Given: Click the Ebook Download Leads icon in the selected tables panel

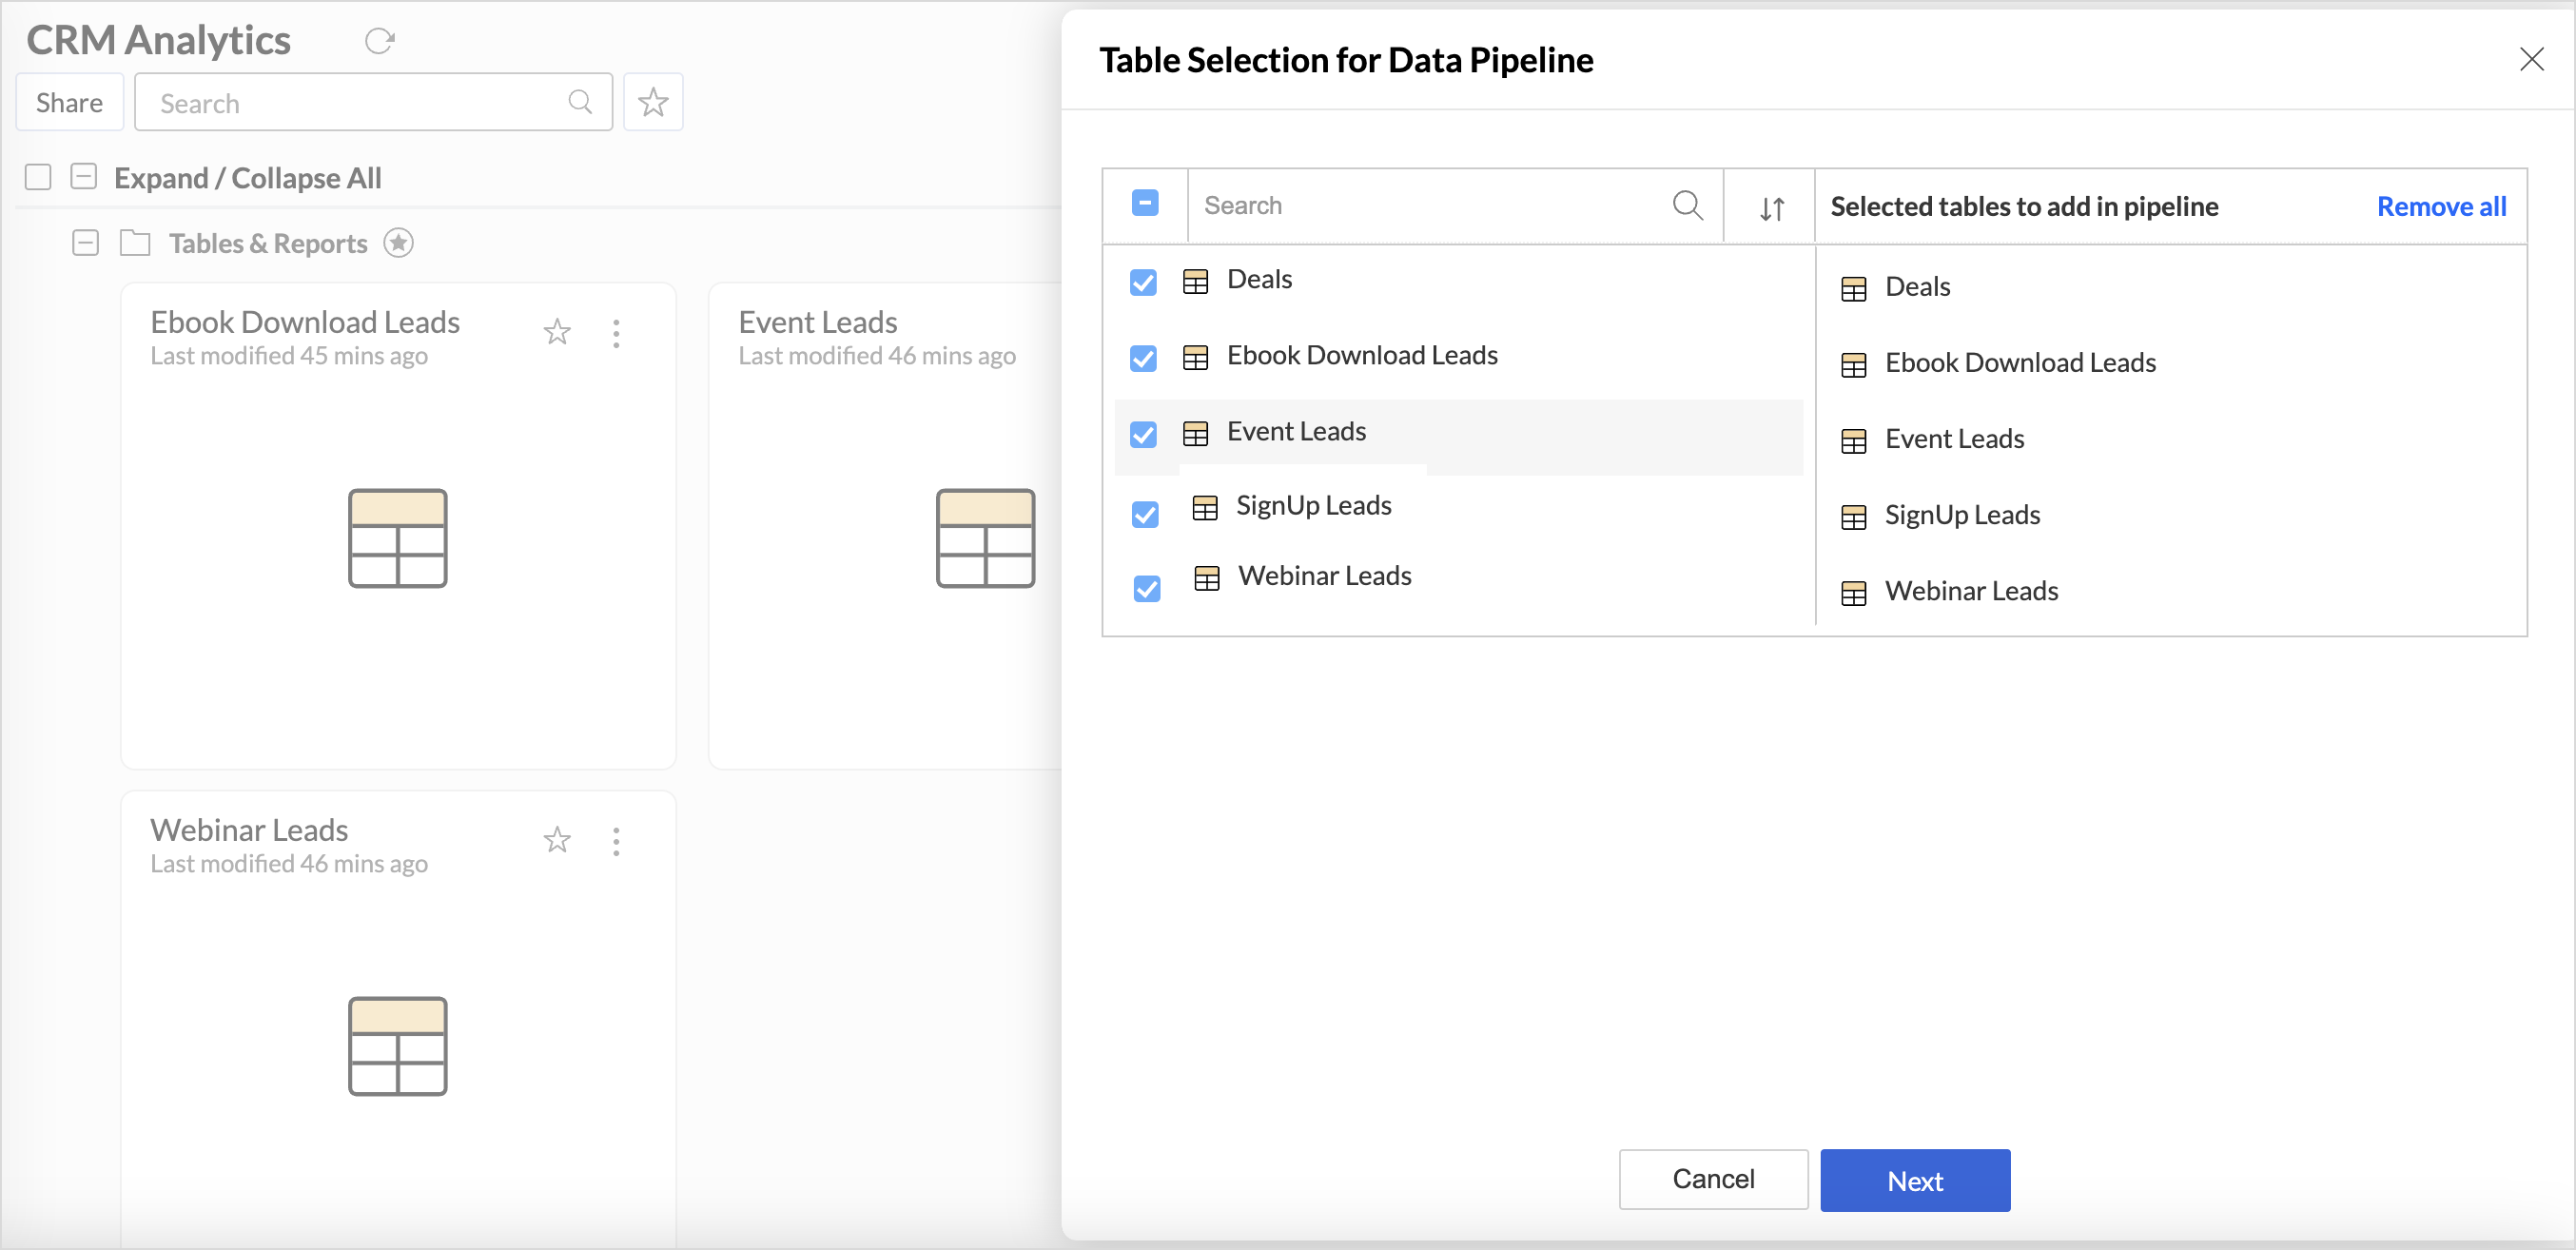Looking at the screenshot, I should pyautogui.click(x=1853, y=365).
